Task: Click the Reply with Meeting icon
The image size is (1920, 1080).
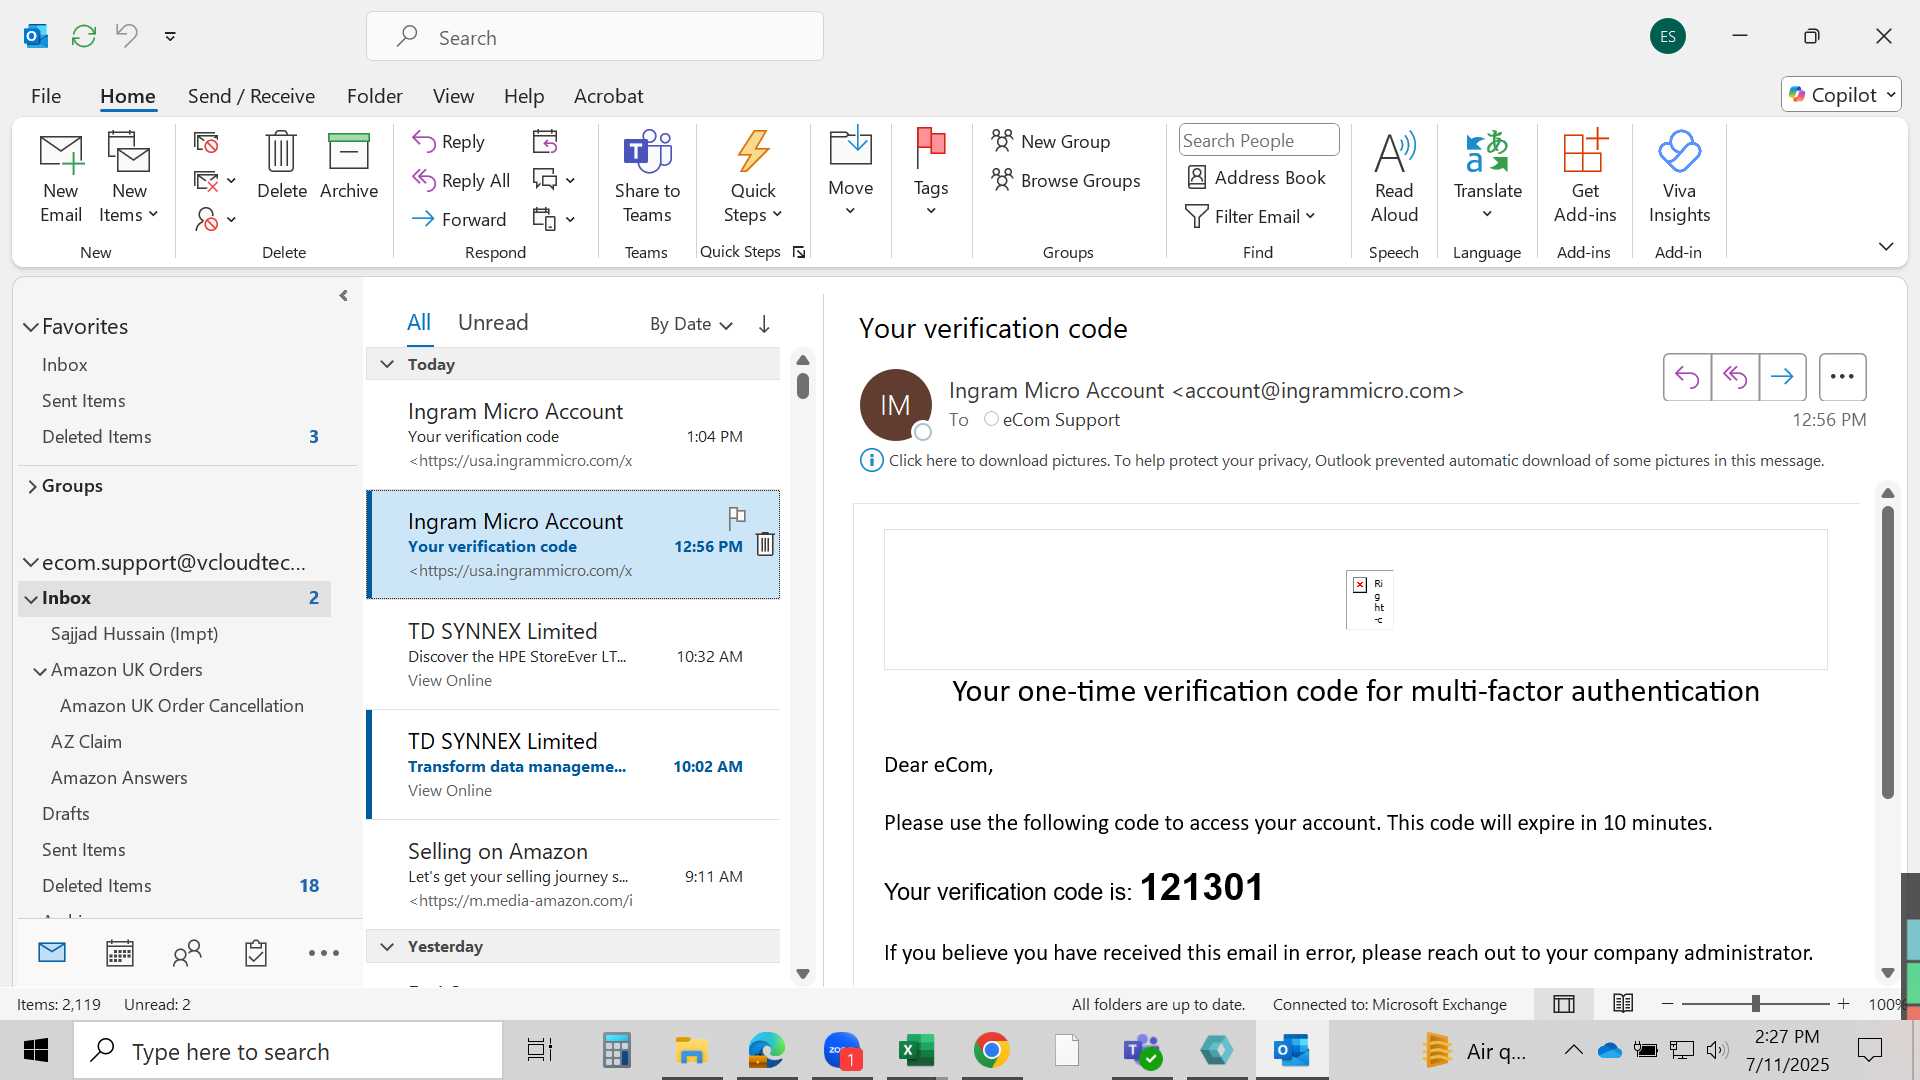Action: tap(545, 141)
